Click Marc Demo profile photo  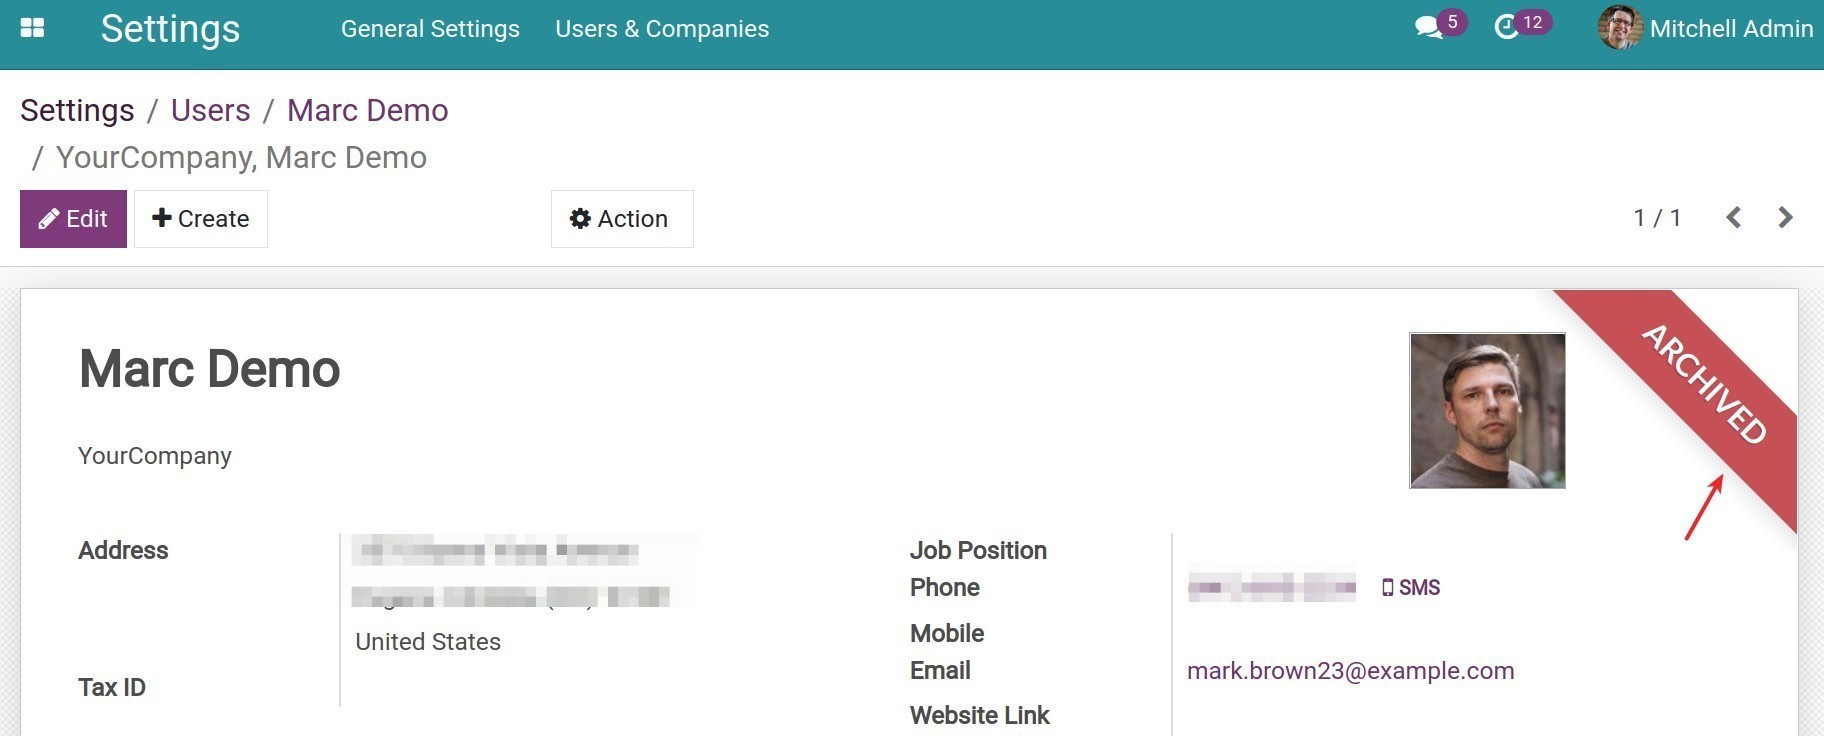tap(1487, 411)
